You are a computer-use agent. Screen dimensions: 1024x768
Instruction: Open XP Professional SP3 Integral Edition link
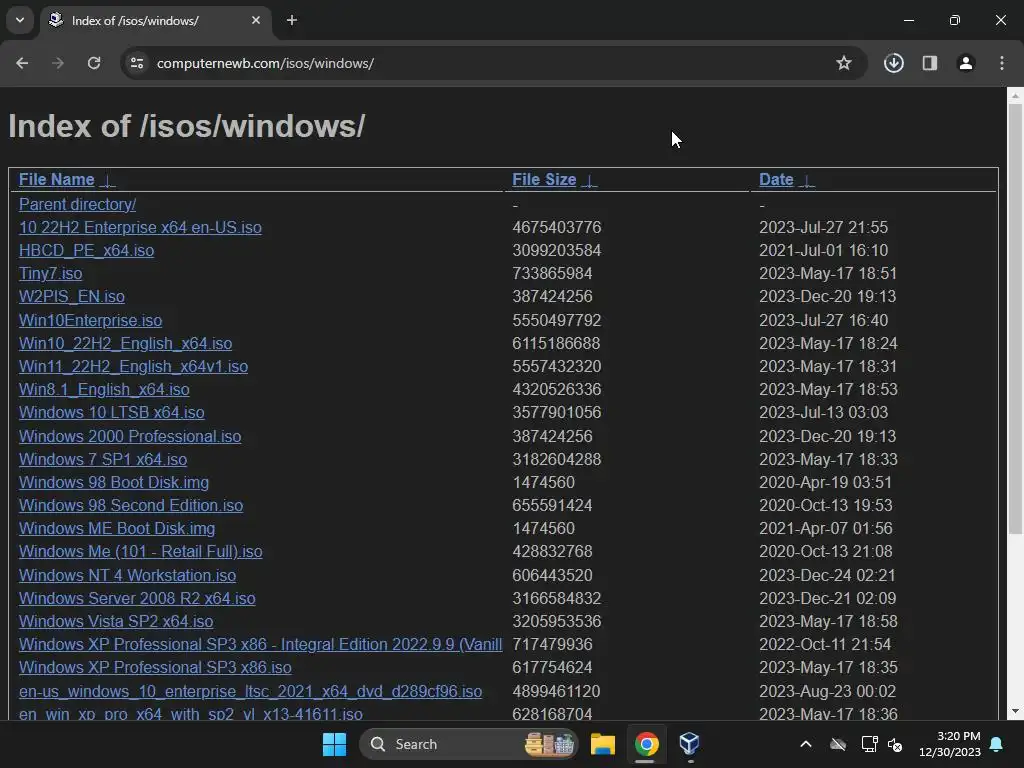click(x=260, y=645)
